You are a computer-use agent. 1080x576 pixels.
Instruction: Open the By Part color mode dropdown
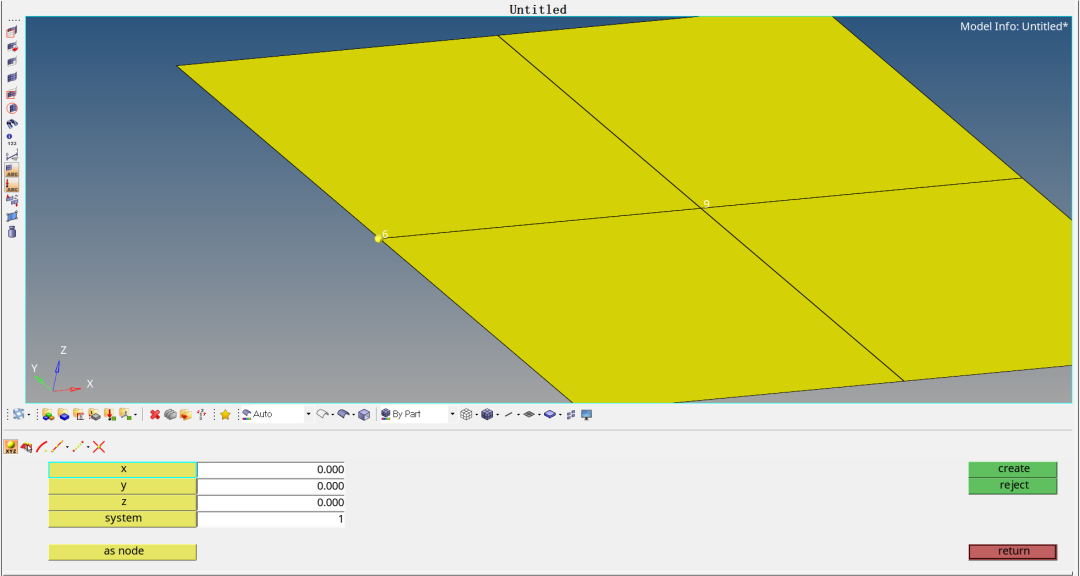coord(453,414)
